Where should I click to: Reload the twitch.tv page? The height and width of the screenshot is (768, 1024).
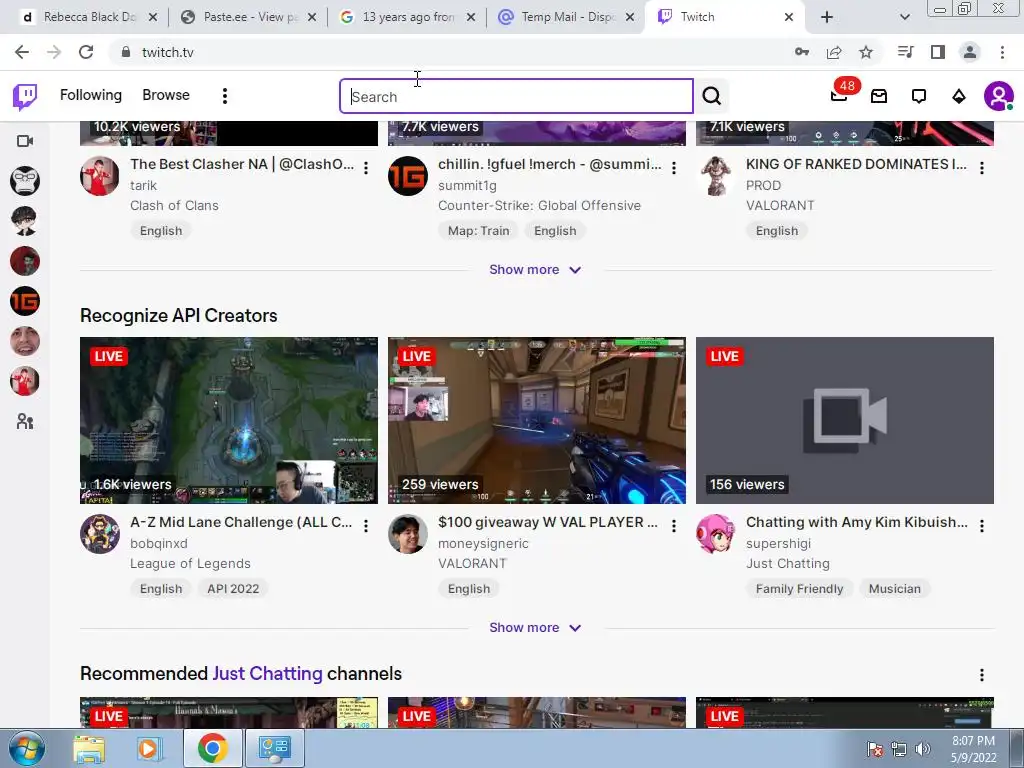86,52
